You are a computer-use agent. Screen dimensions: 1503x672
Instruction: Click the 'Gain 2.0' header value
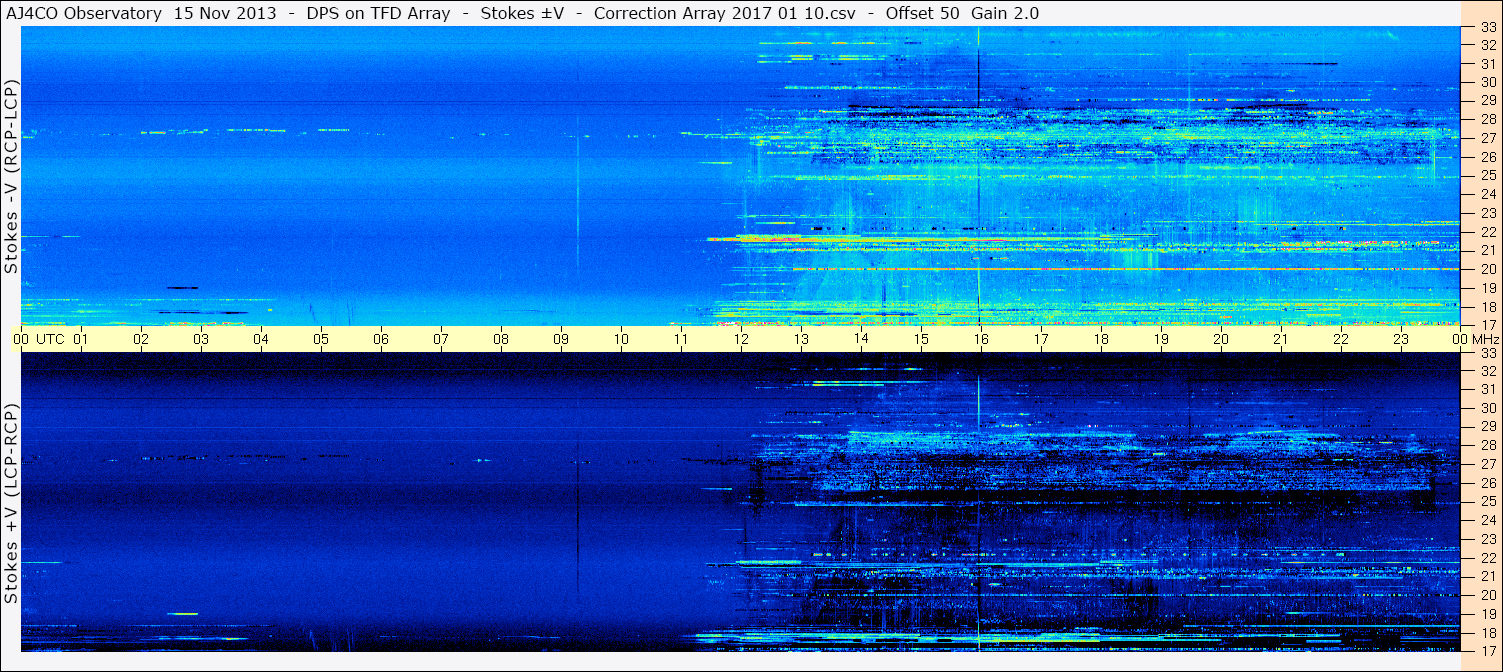point(1005,13)
